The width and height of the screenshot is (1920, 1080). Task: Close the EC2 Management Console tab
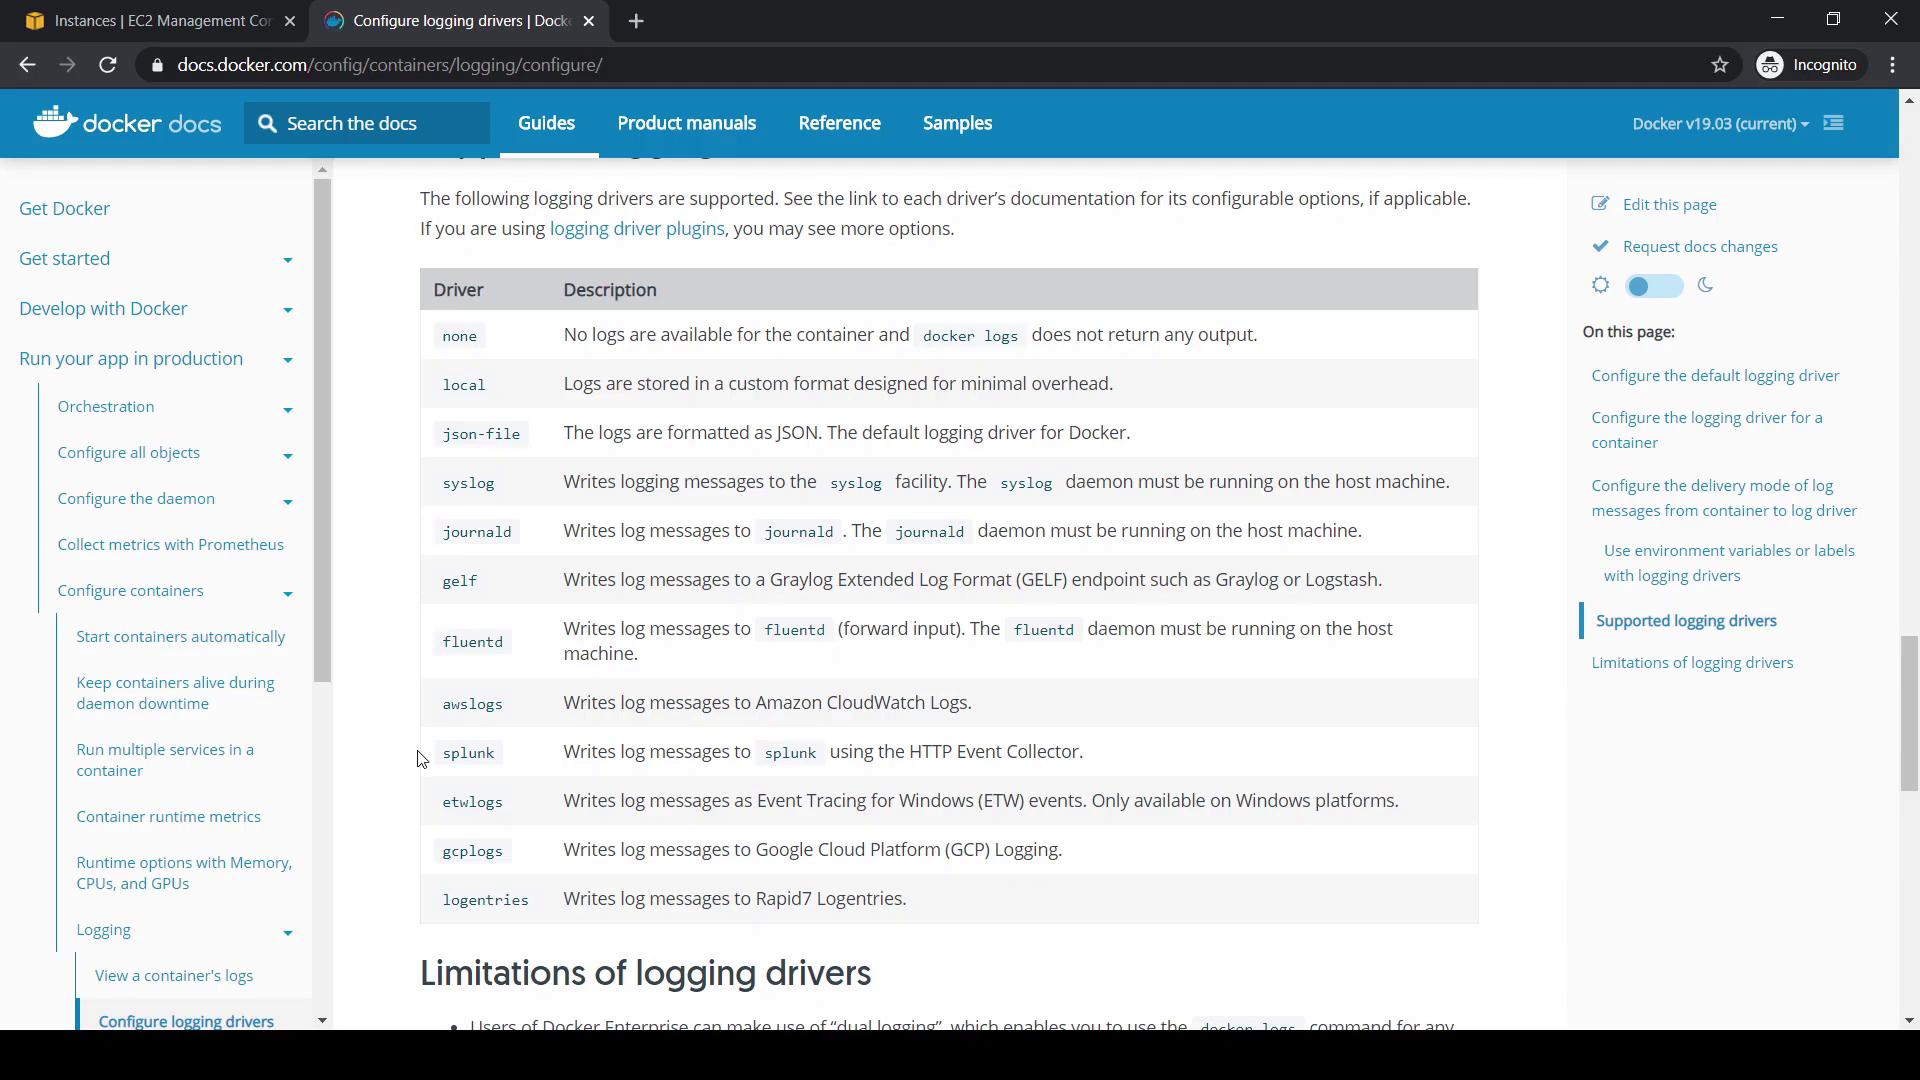(290, 21)
